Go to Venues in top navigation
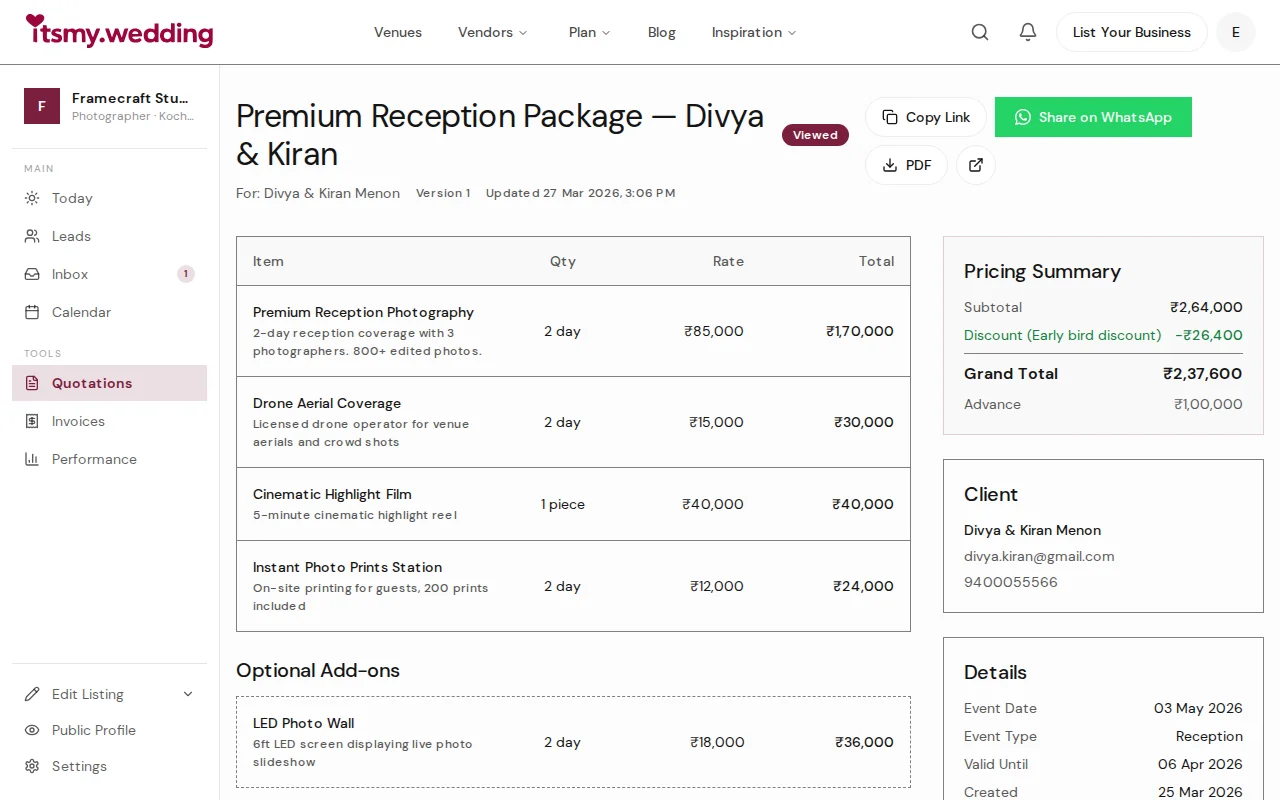The height and width of the screenshot is (800, 1280). click(398, 32)
